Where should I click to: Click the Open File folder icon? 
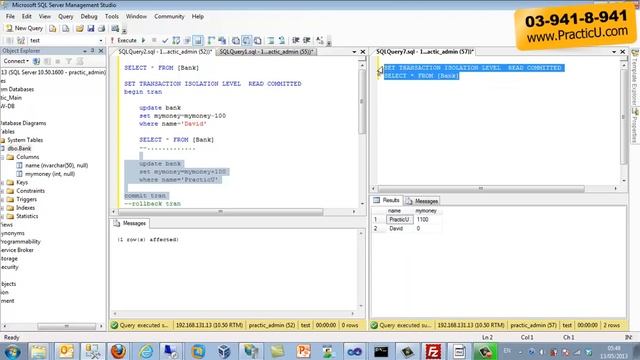pyautogui.click(x=80, y=28)
